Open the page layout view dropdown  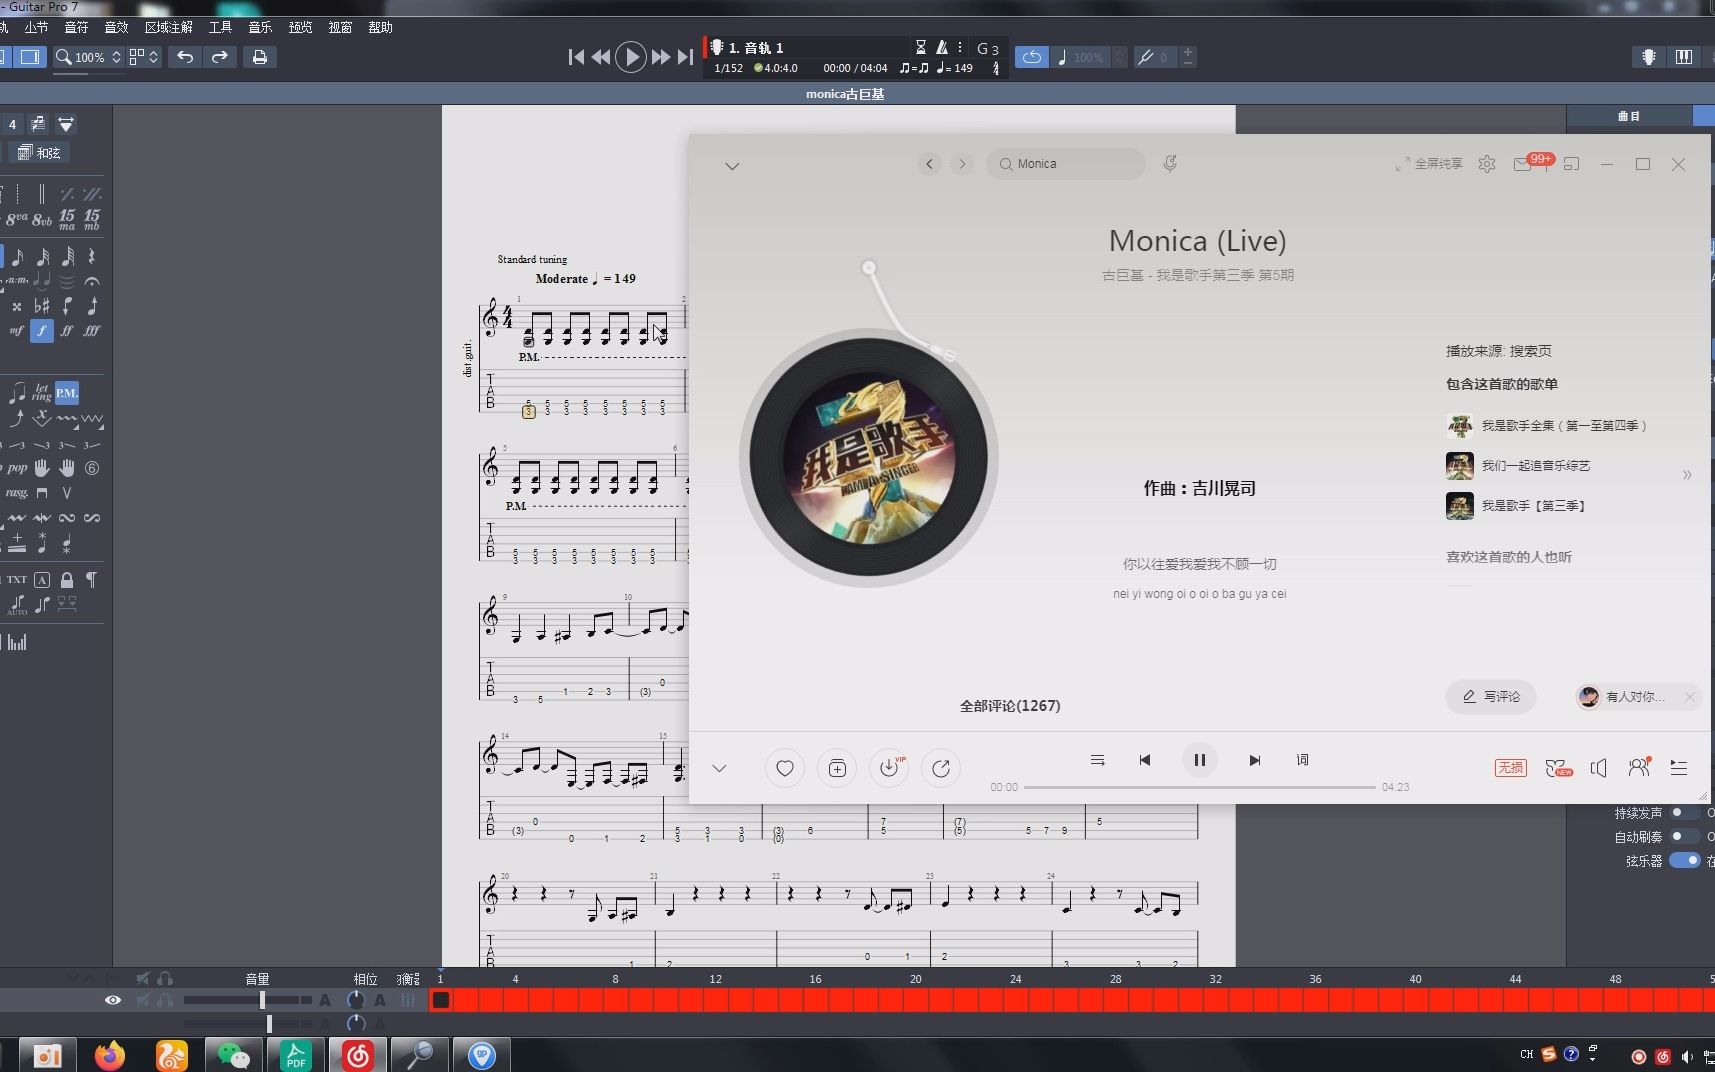pos(144,57)
